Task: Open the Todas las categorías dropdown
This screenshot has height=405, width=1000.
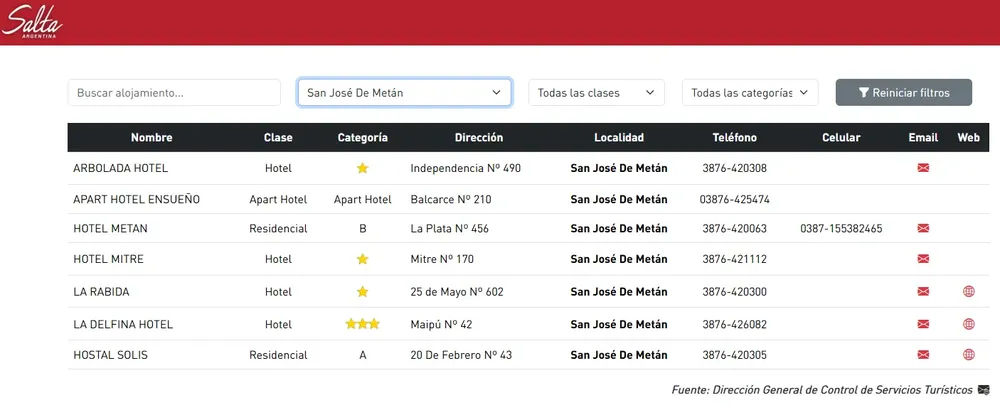Action: pyautogui.click(x=750, y=93)
